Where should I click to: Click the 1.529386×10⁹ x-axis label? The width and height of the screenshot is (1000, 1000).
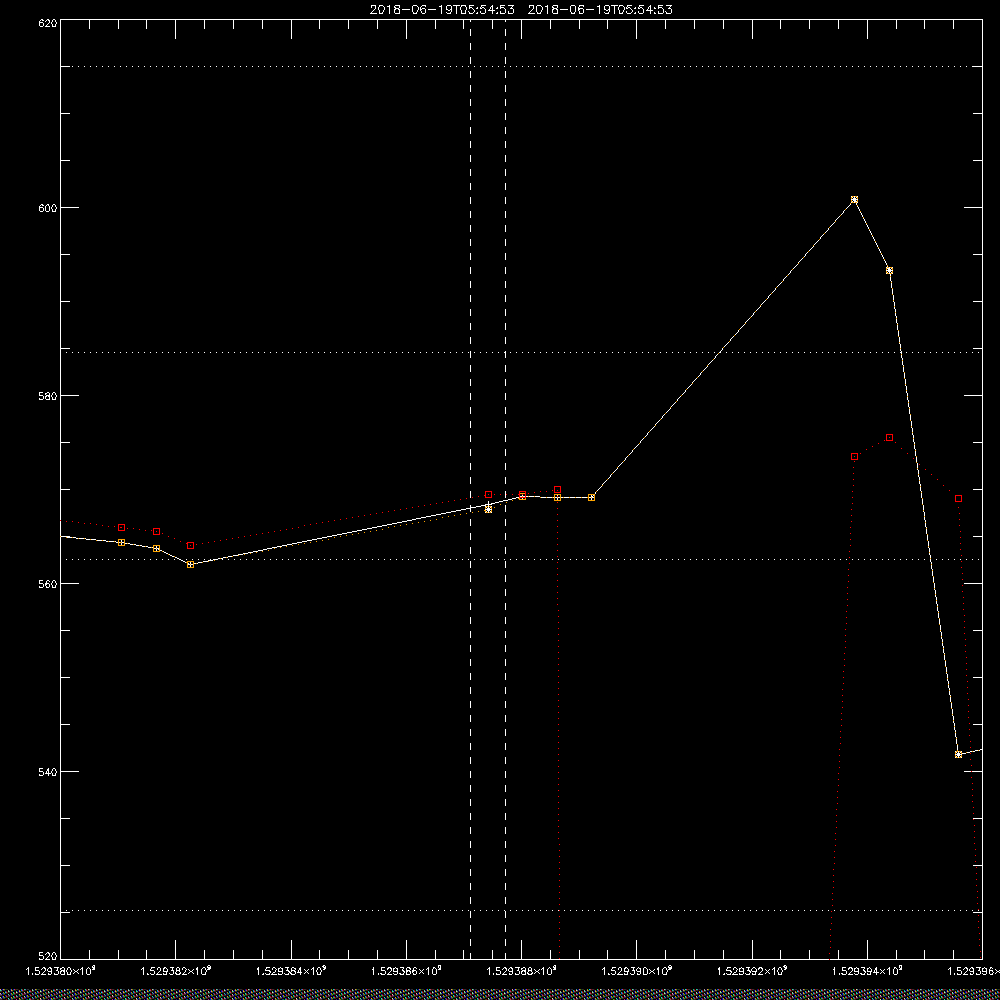(x=407, y=971)
